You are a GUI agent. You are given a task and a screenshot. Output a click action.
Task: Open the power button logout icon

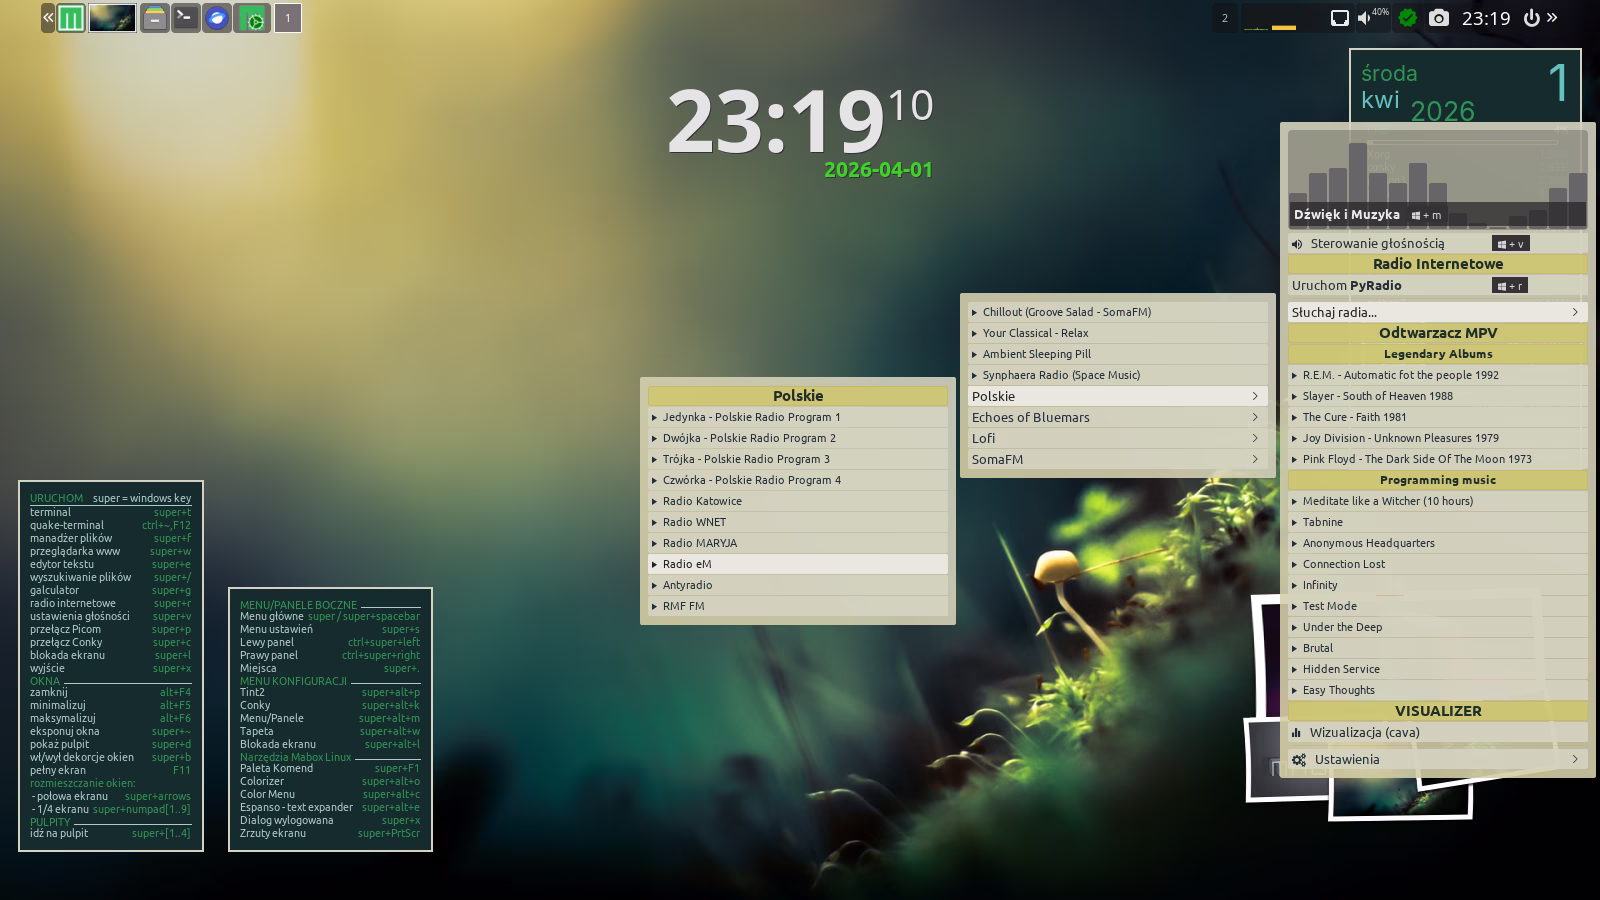pos(1531,18)
